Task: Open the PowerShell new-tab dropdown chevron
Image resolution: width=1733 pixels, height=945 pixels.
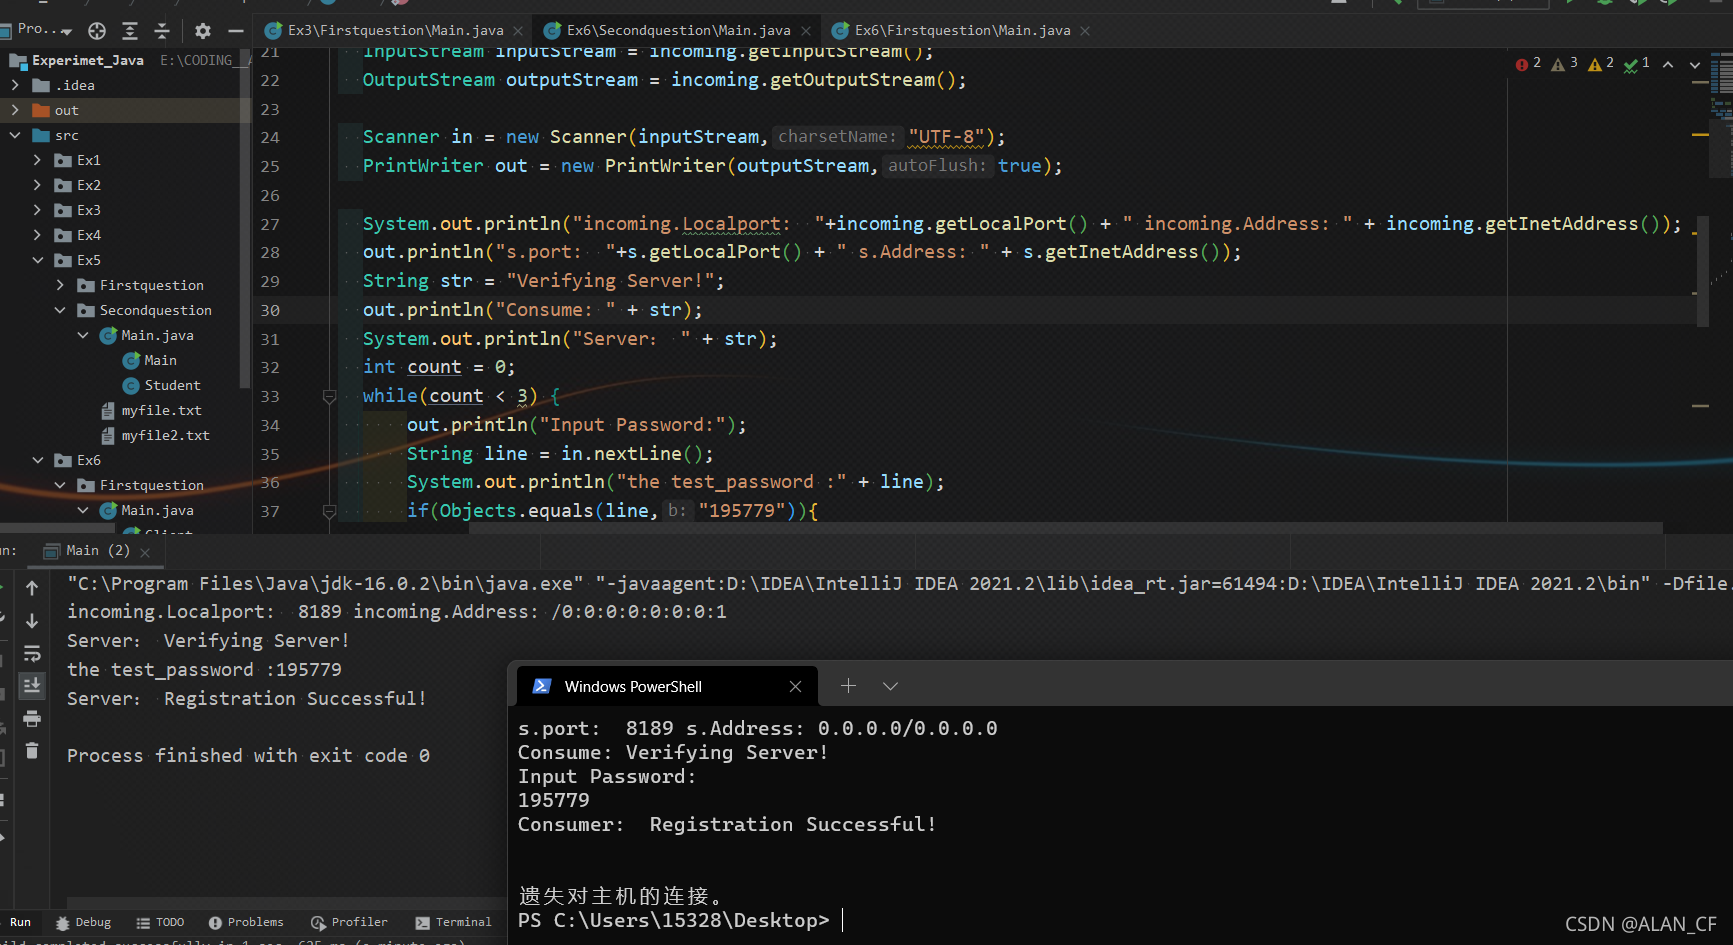Action: click(x=890, y=686)
